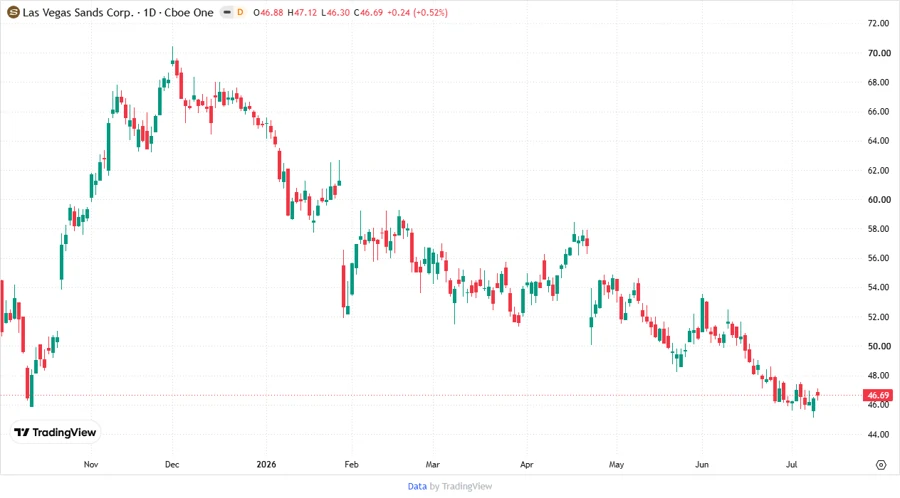Viewport: 900px width, 498px height.
Task: Click the Jun time axis label
Action: click(x=701, y=464)
